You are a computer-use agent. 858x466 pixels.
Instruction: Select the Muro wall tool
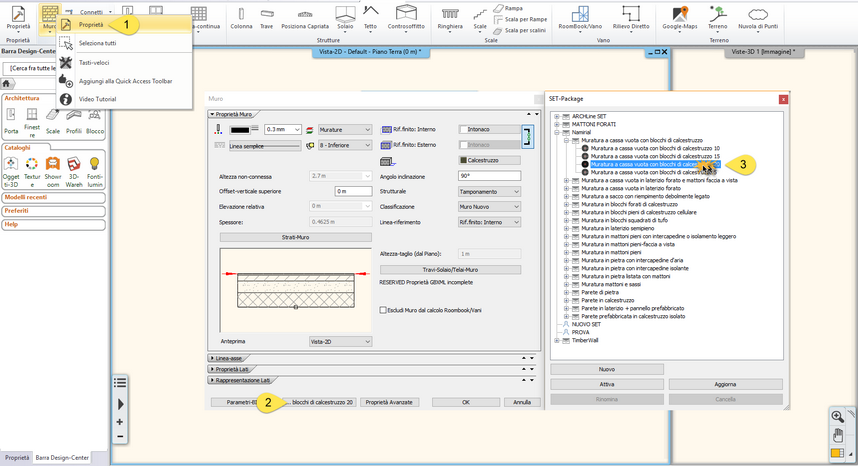(49, 17)
